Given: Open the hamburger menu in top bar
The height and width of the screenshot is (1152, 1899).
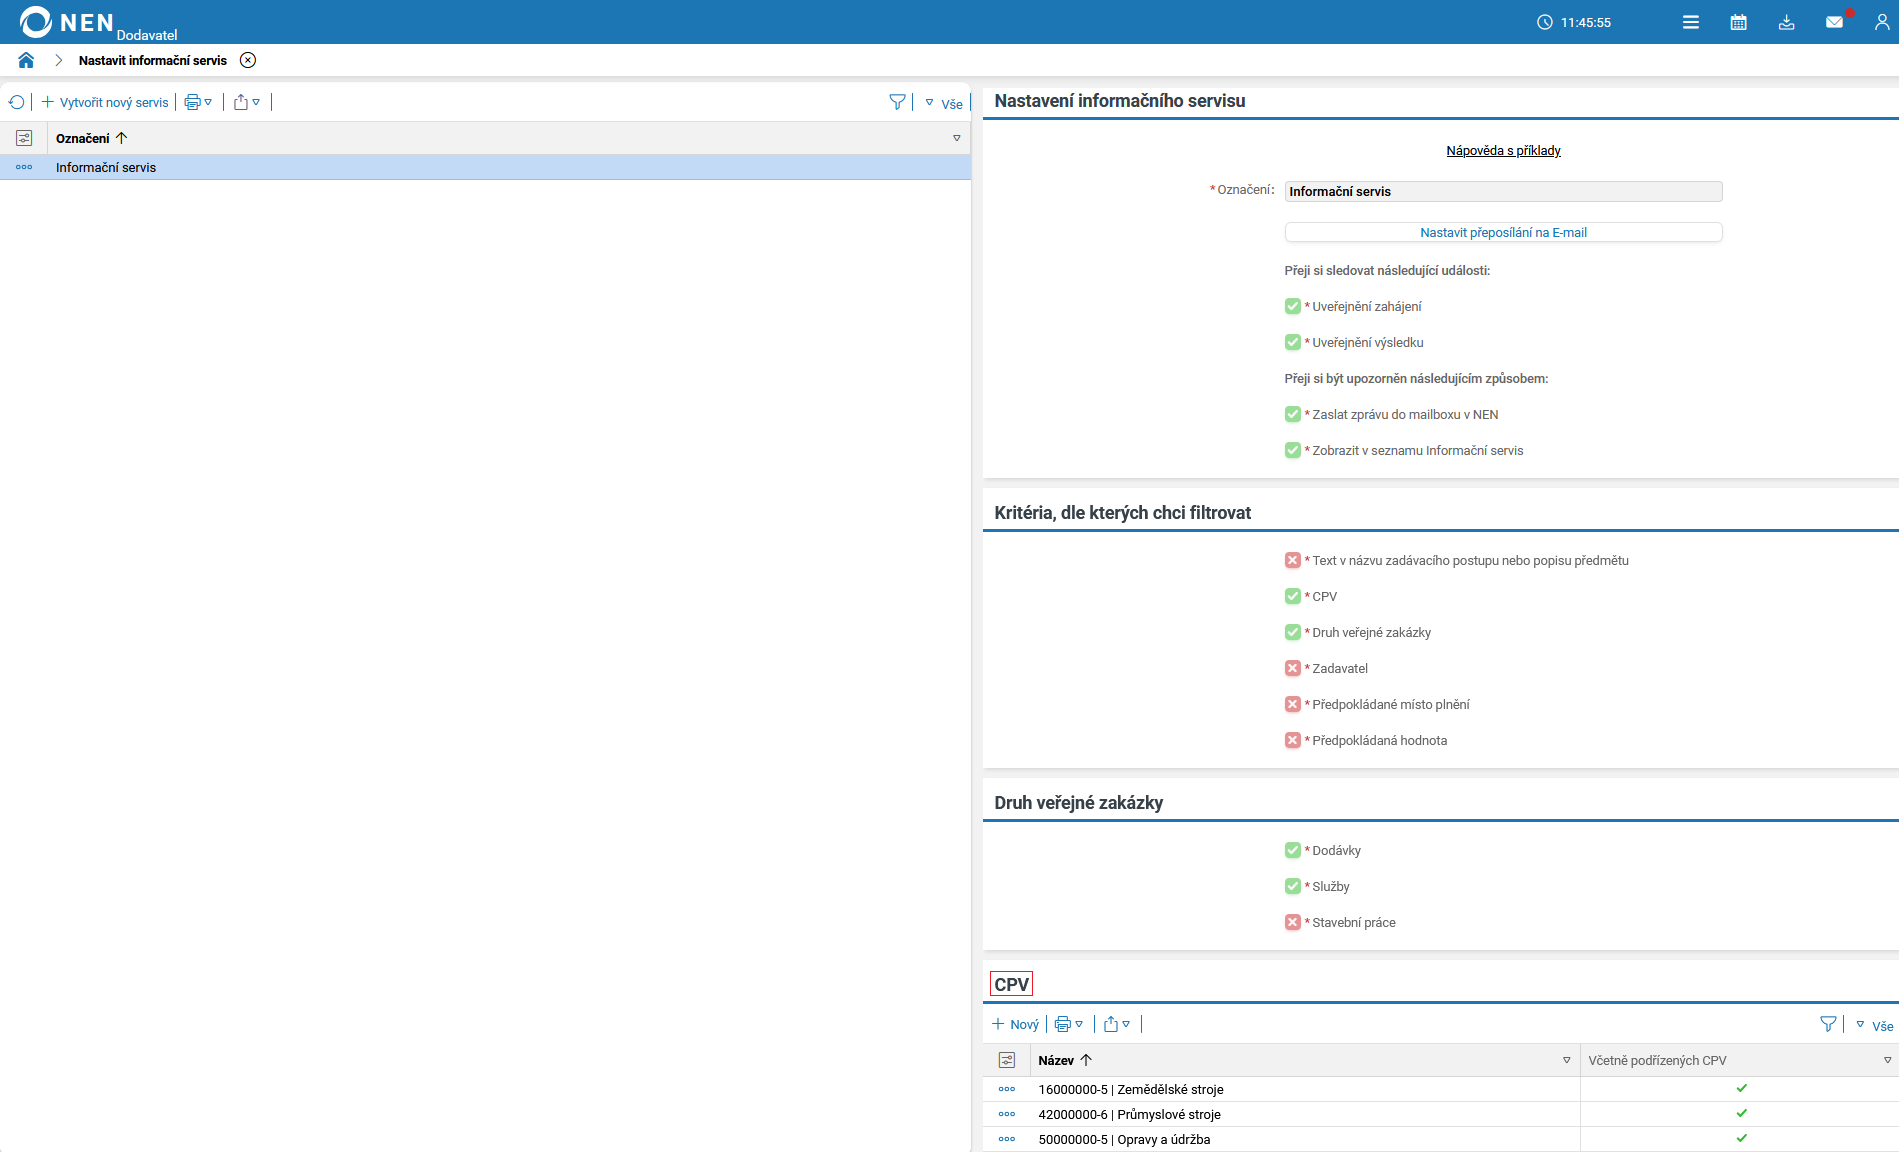Looking at the screenshot, I should click(x=1690, y=22).
